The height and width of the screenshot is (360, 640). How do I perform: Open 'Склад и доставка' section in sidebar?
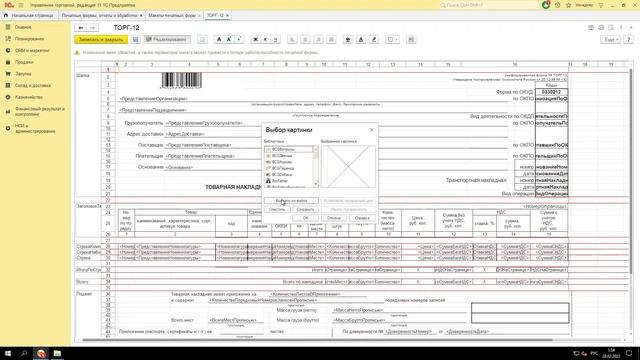coord(33,86)
